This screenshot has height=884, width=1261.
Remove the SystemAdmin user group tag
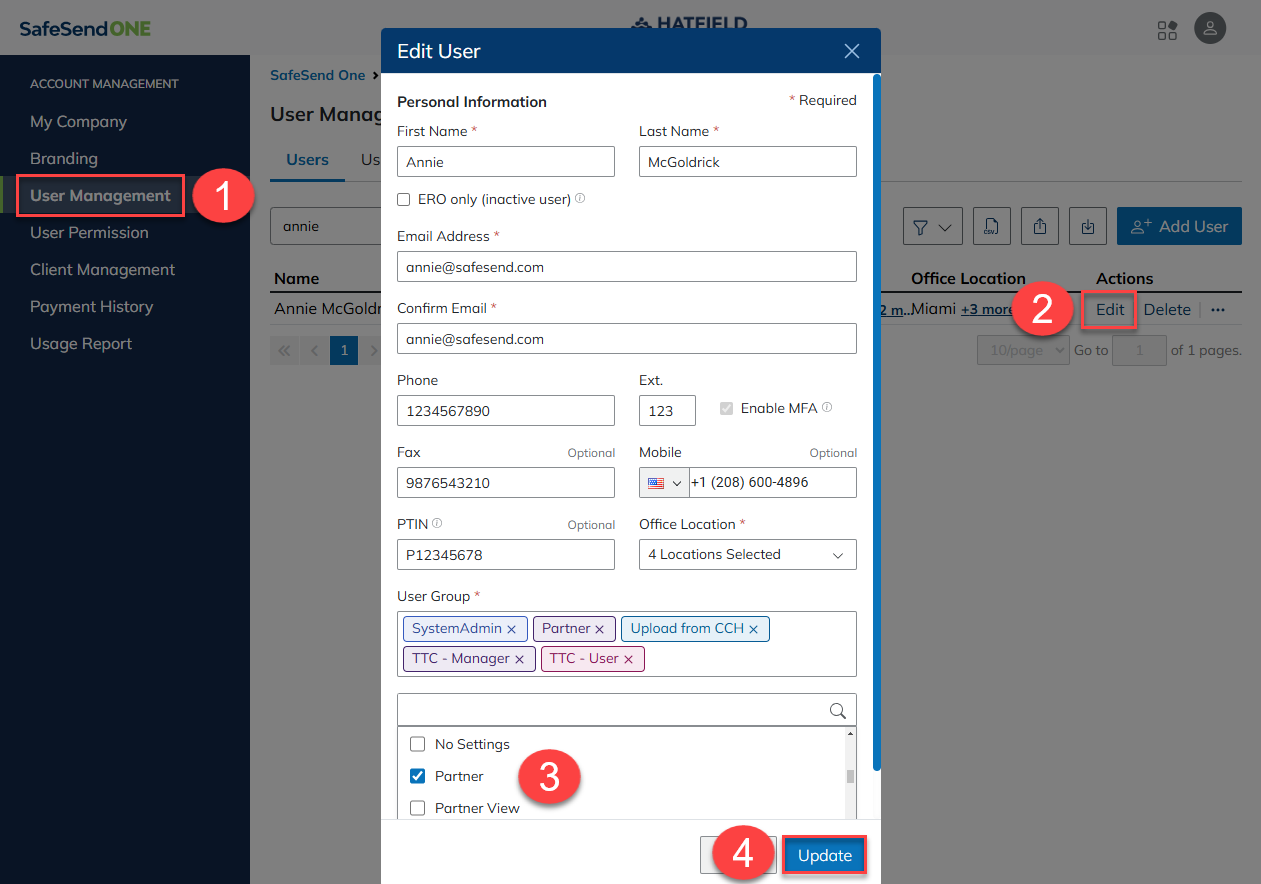point(511,629)
